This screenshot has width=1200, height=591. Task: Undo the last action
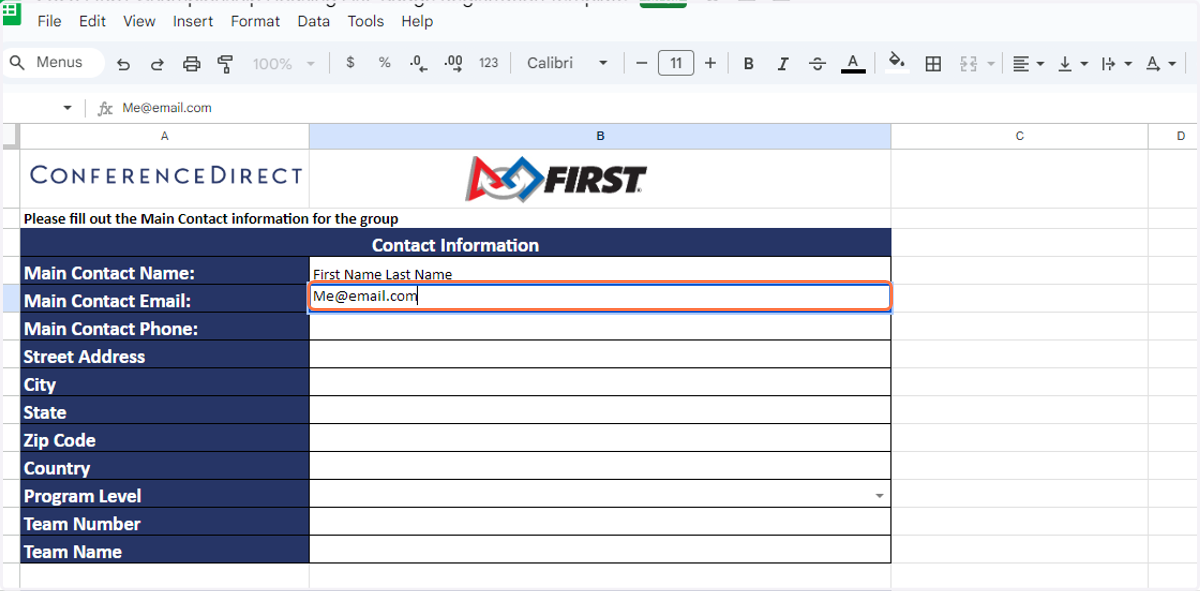[124, 64]
